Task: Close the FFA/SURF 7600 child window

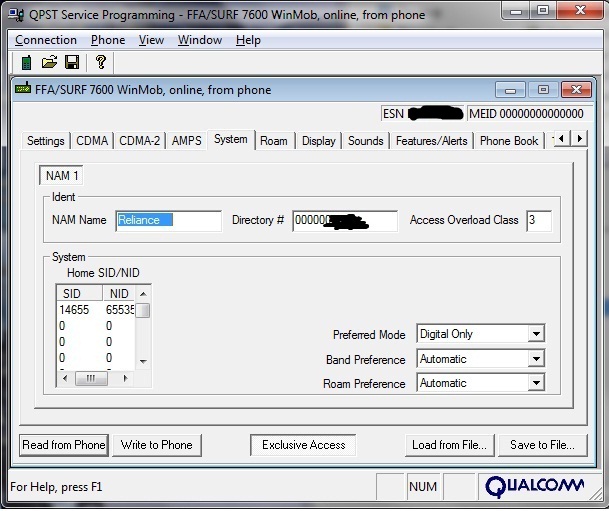Action: (x=577, y=90)
